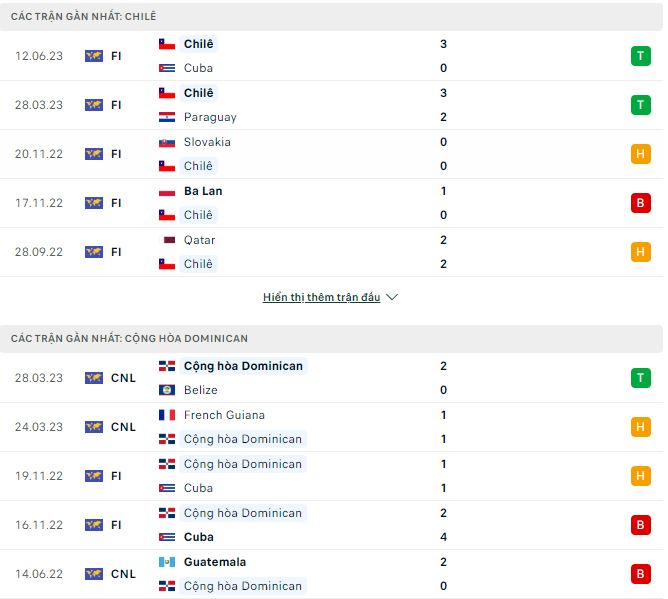Click the green T badge for Chilê vs Cuba

640,56
